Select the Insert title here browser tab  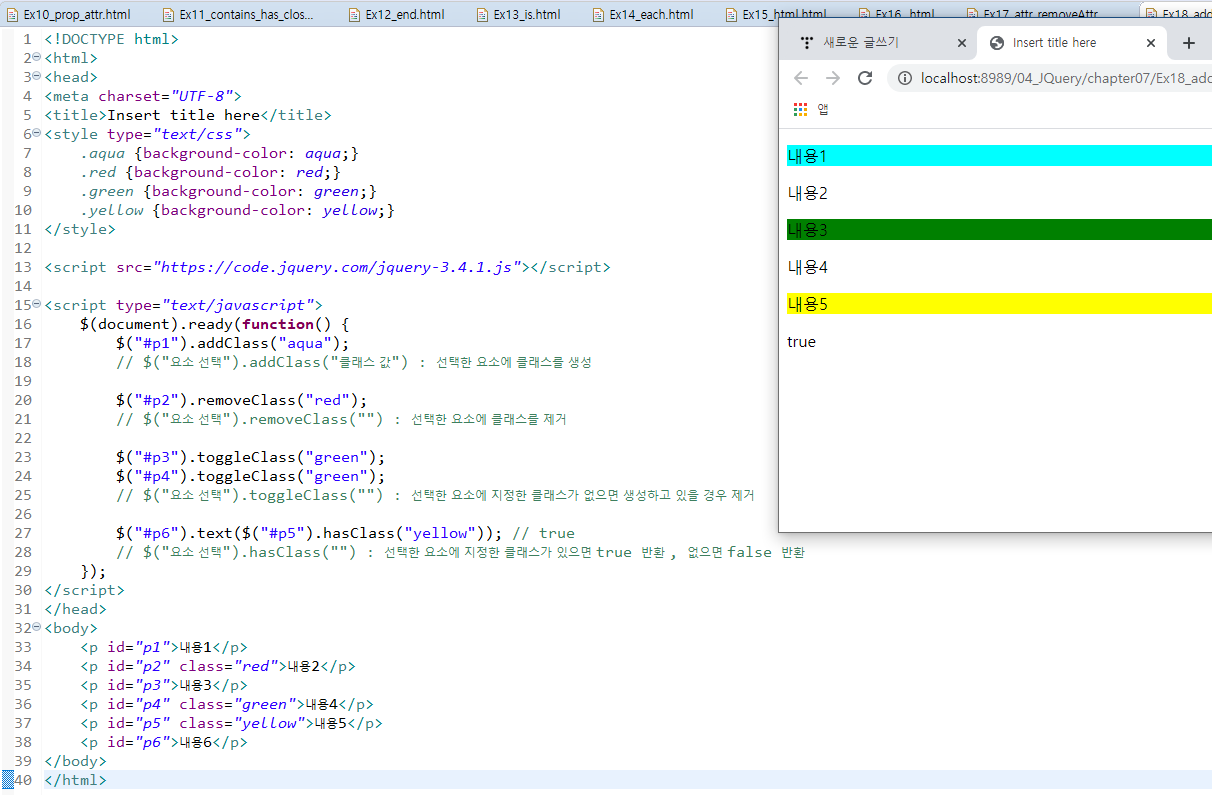(x=1070, y=43)
